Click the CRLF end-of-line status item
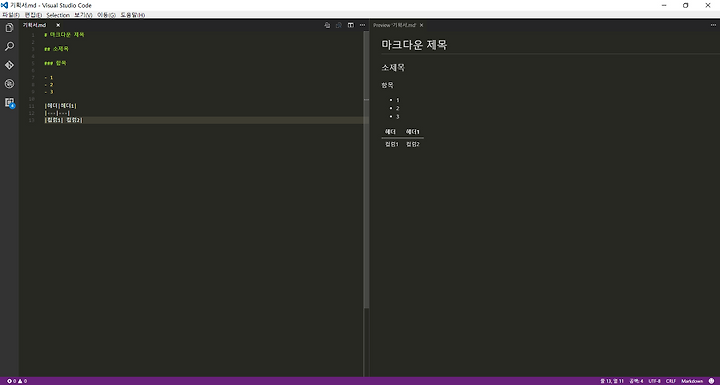The height and width of the screenshot is (385, 720). [x=670, y=381]
